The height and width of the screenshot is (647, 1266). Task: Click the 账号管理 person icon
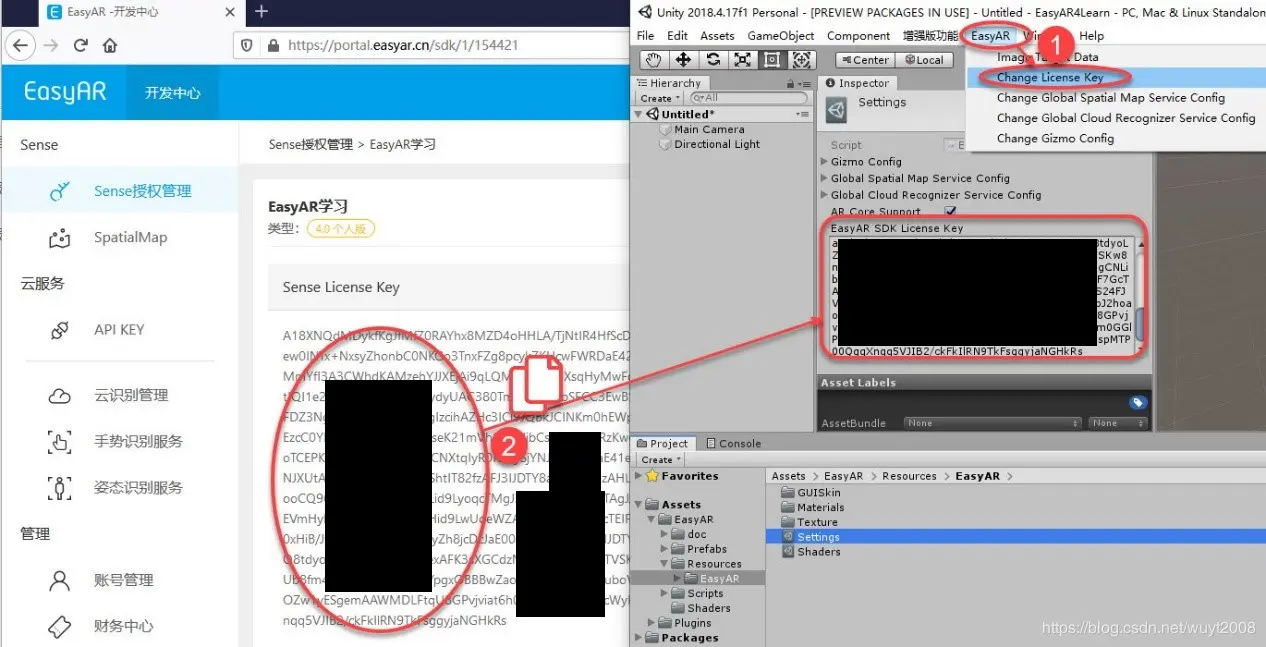[60, 580]
